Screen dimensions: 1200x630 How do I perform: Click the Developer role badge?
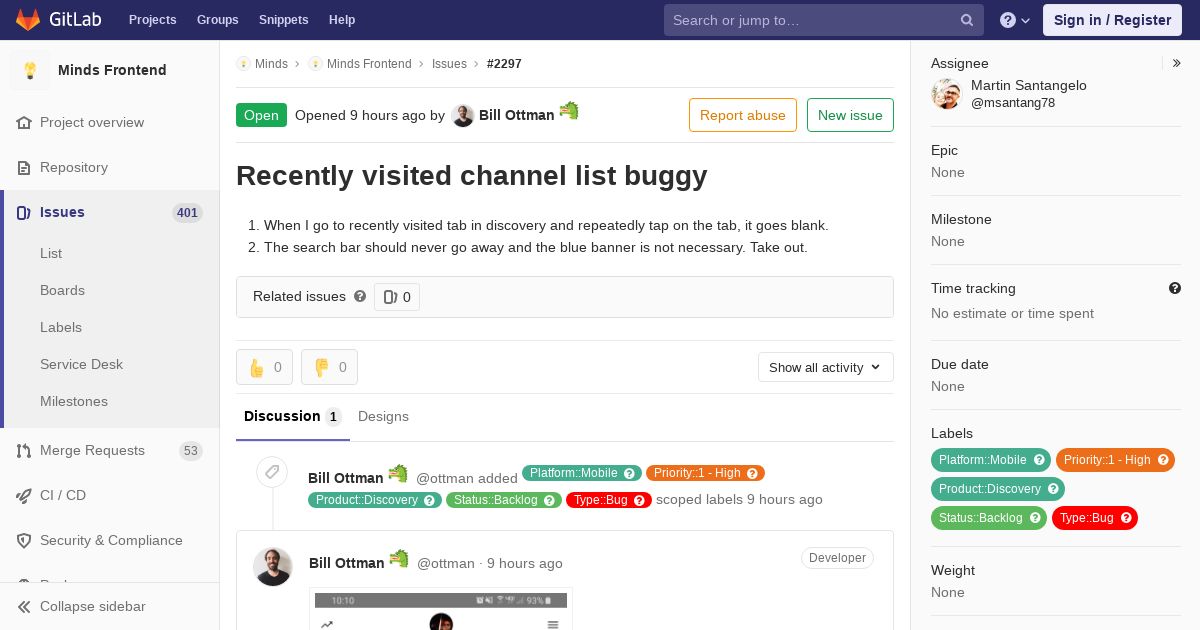(x=837, y=558)
